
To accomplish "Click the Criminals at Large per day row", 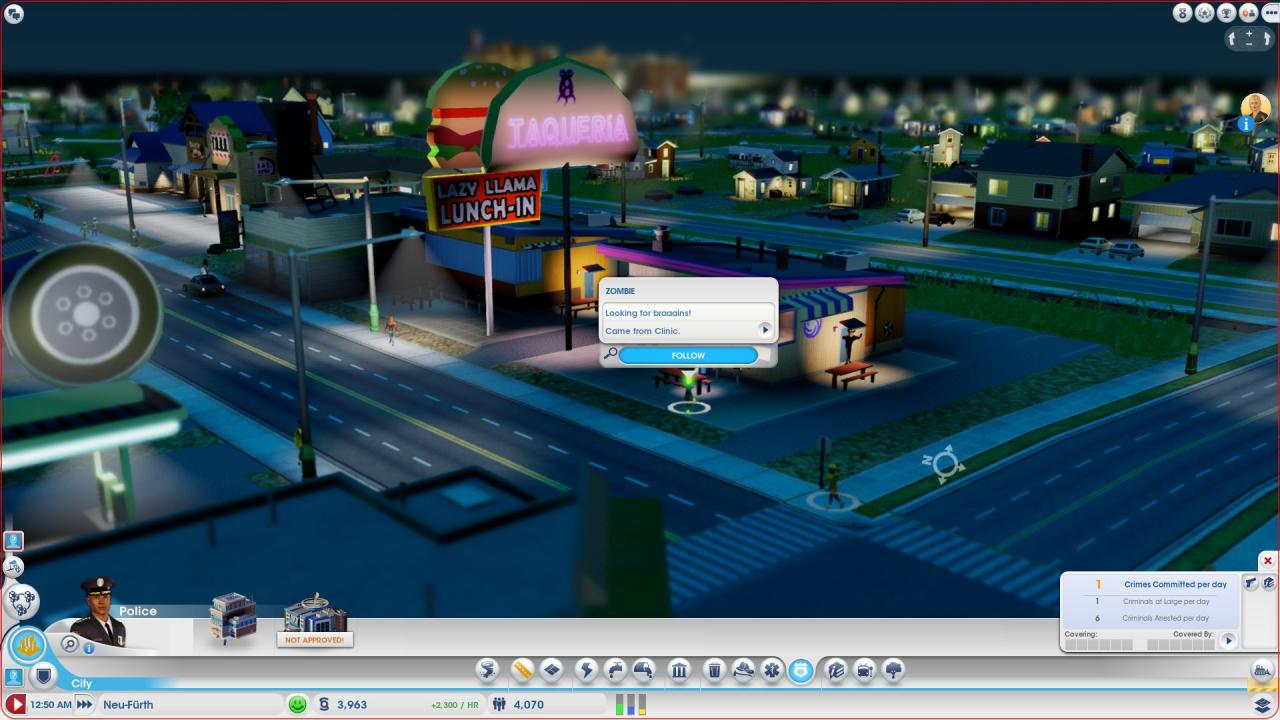I will (x=1151, y=601).
